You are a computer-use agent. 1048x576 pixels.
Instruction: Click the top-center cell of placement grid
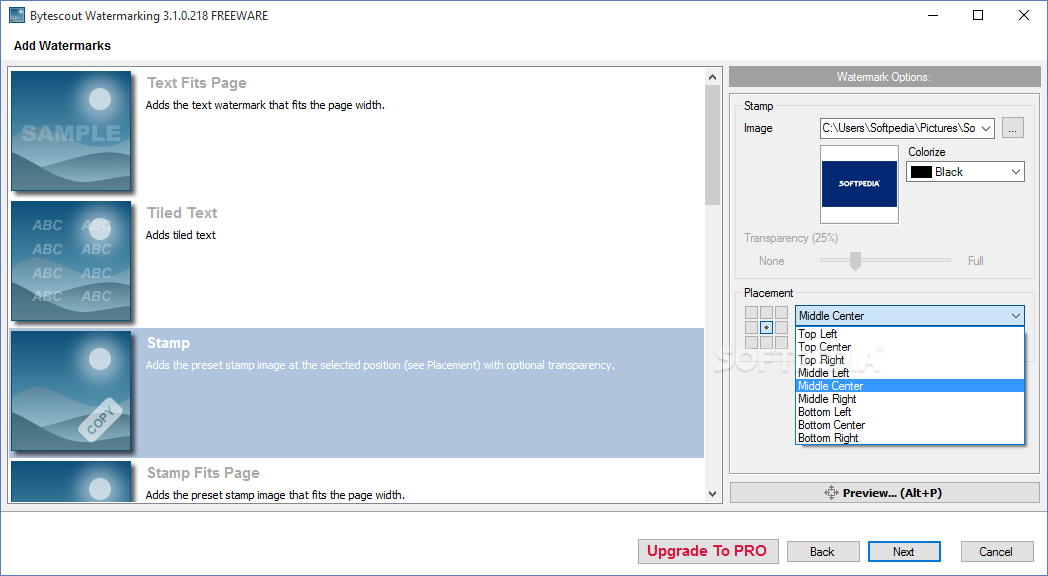tap(767, 313)
